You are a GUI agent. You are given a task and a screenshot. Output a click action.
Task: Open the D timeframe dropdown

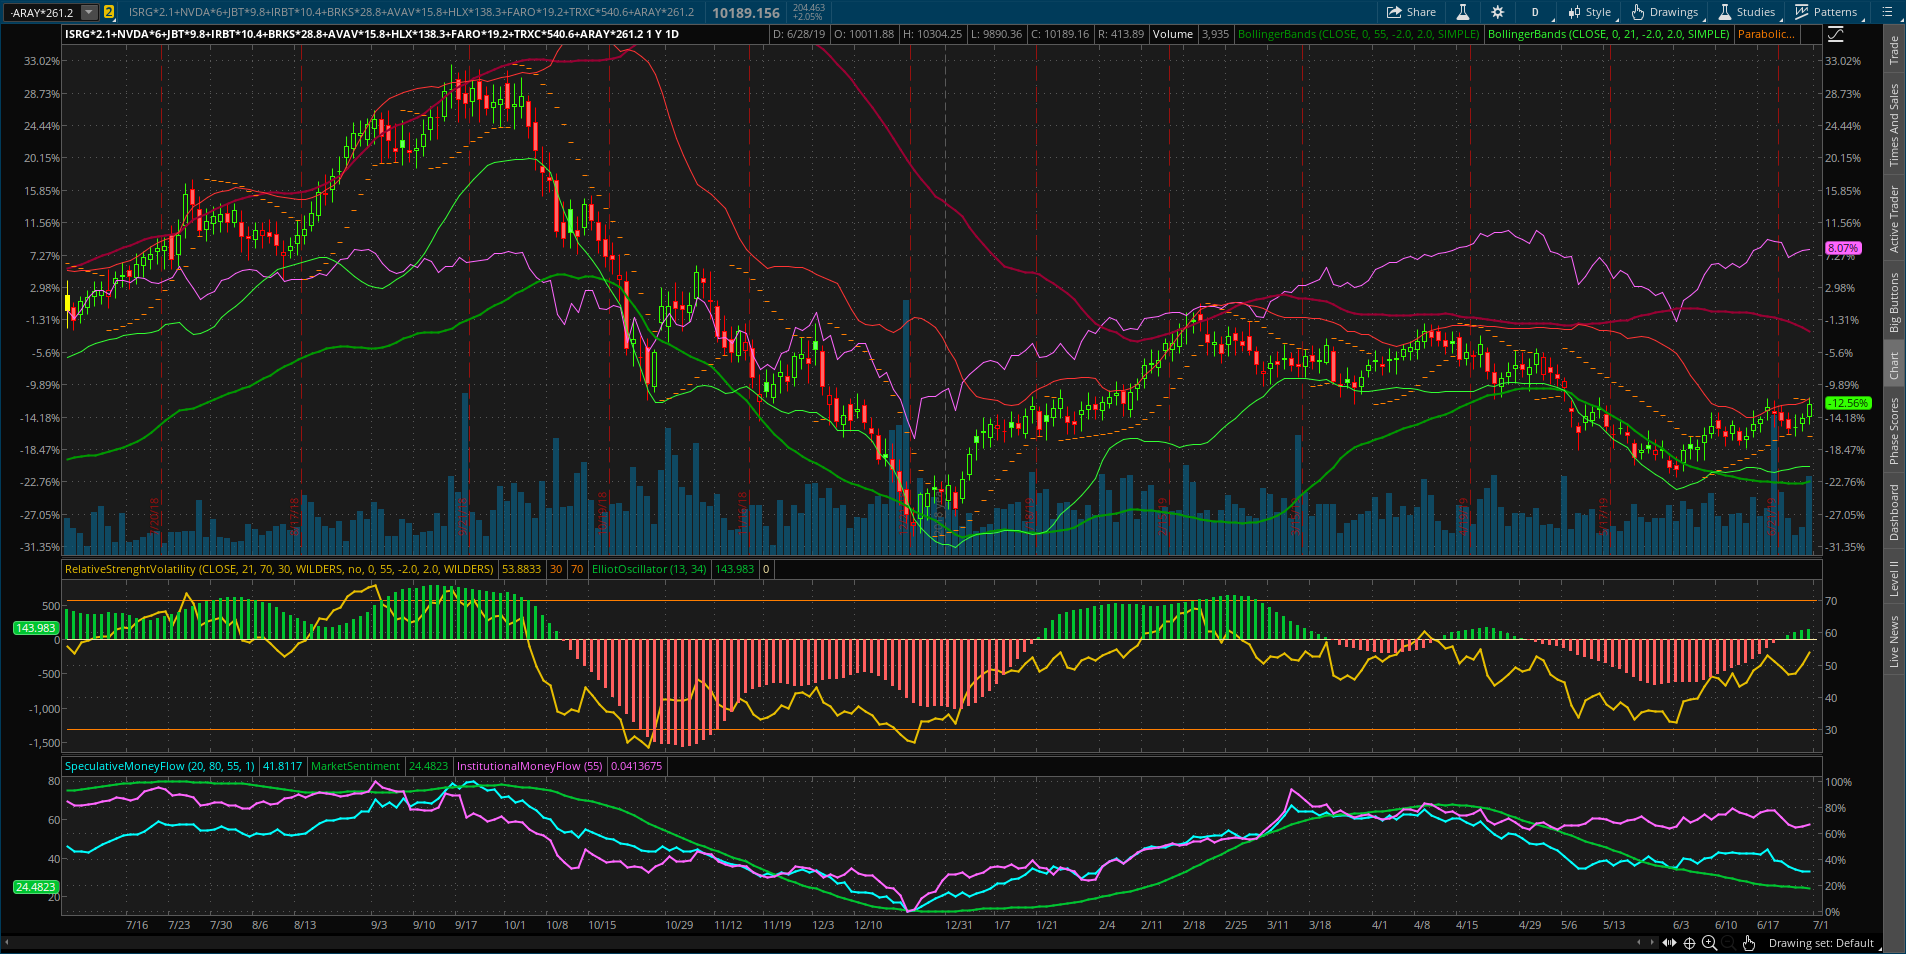[1535, 12]
